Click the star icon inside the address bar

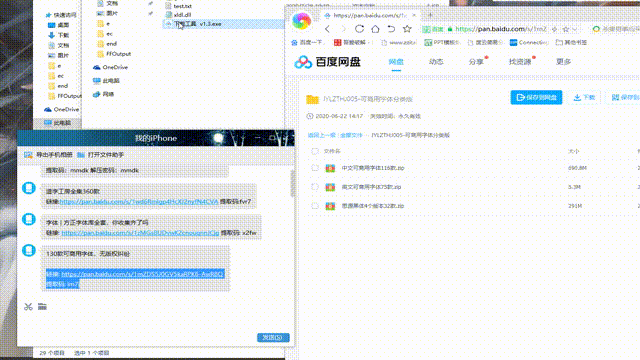click(566, 29)
